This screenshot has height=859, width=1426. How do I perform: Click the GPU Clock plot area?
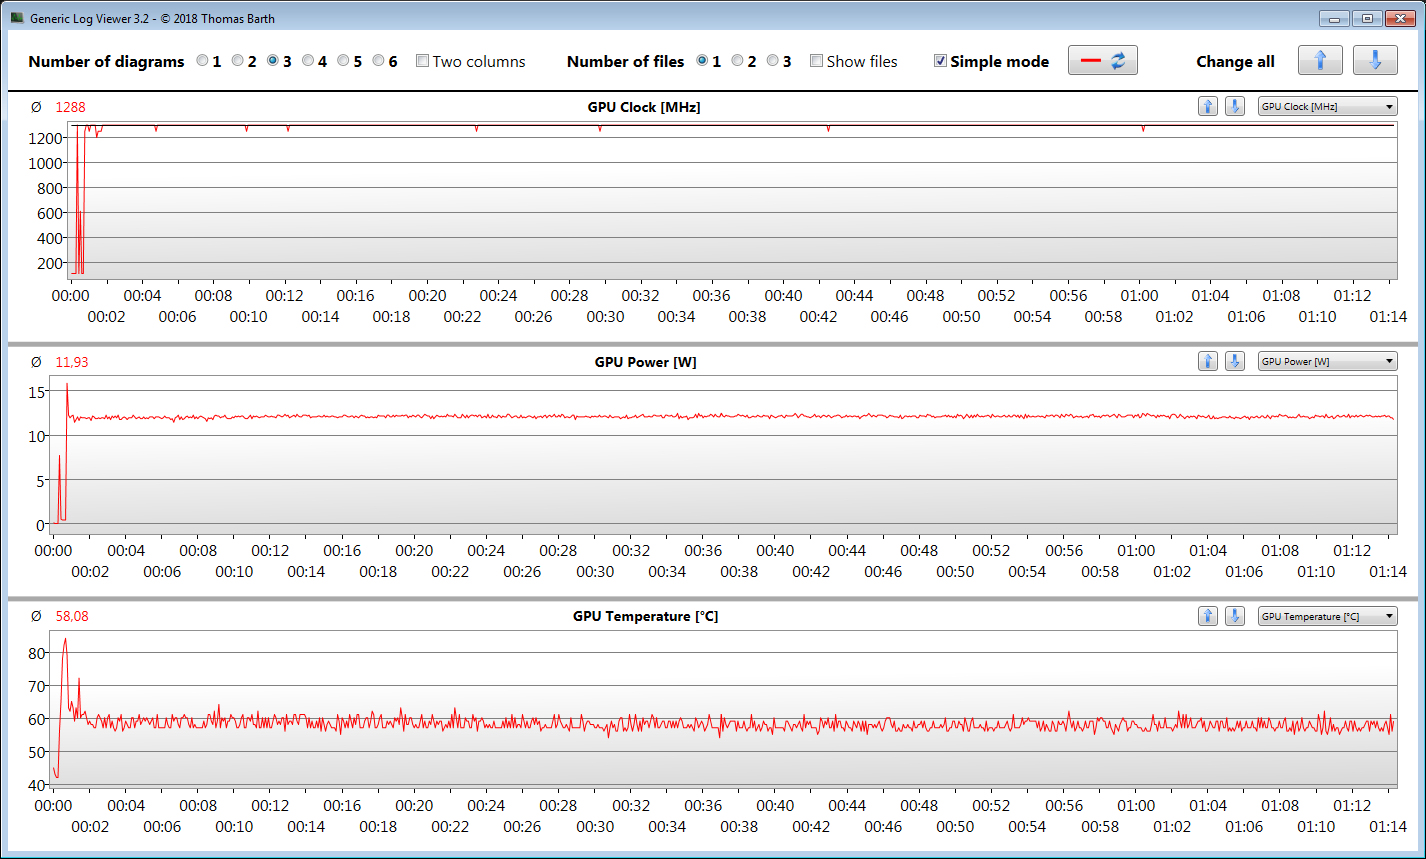pos(732,201)
